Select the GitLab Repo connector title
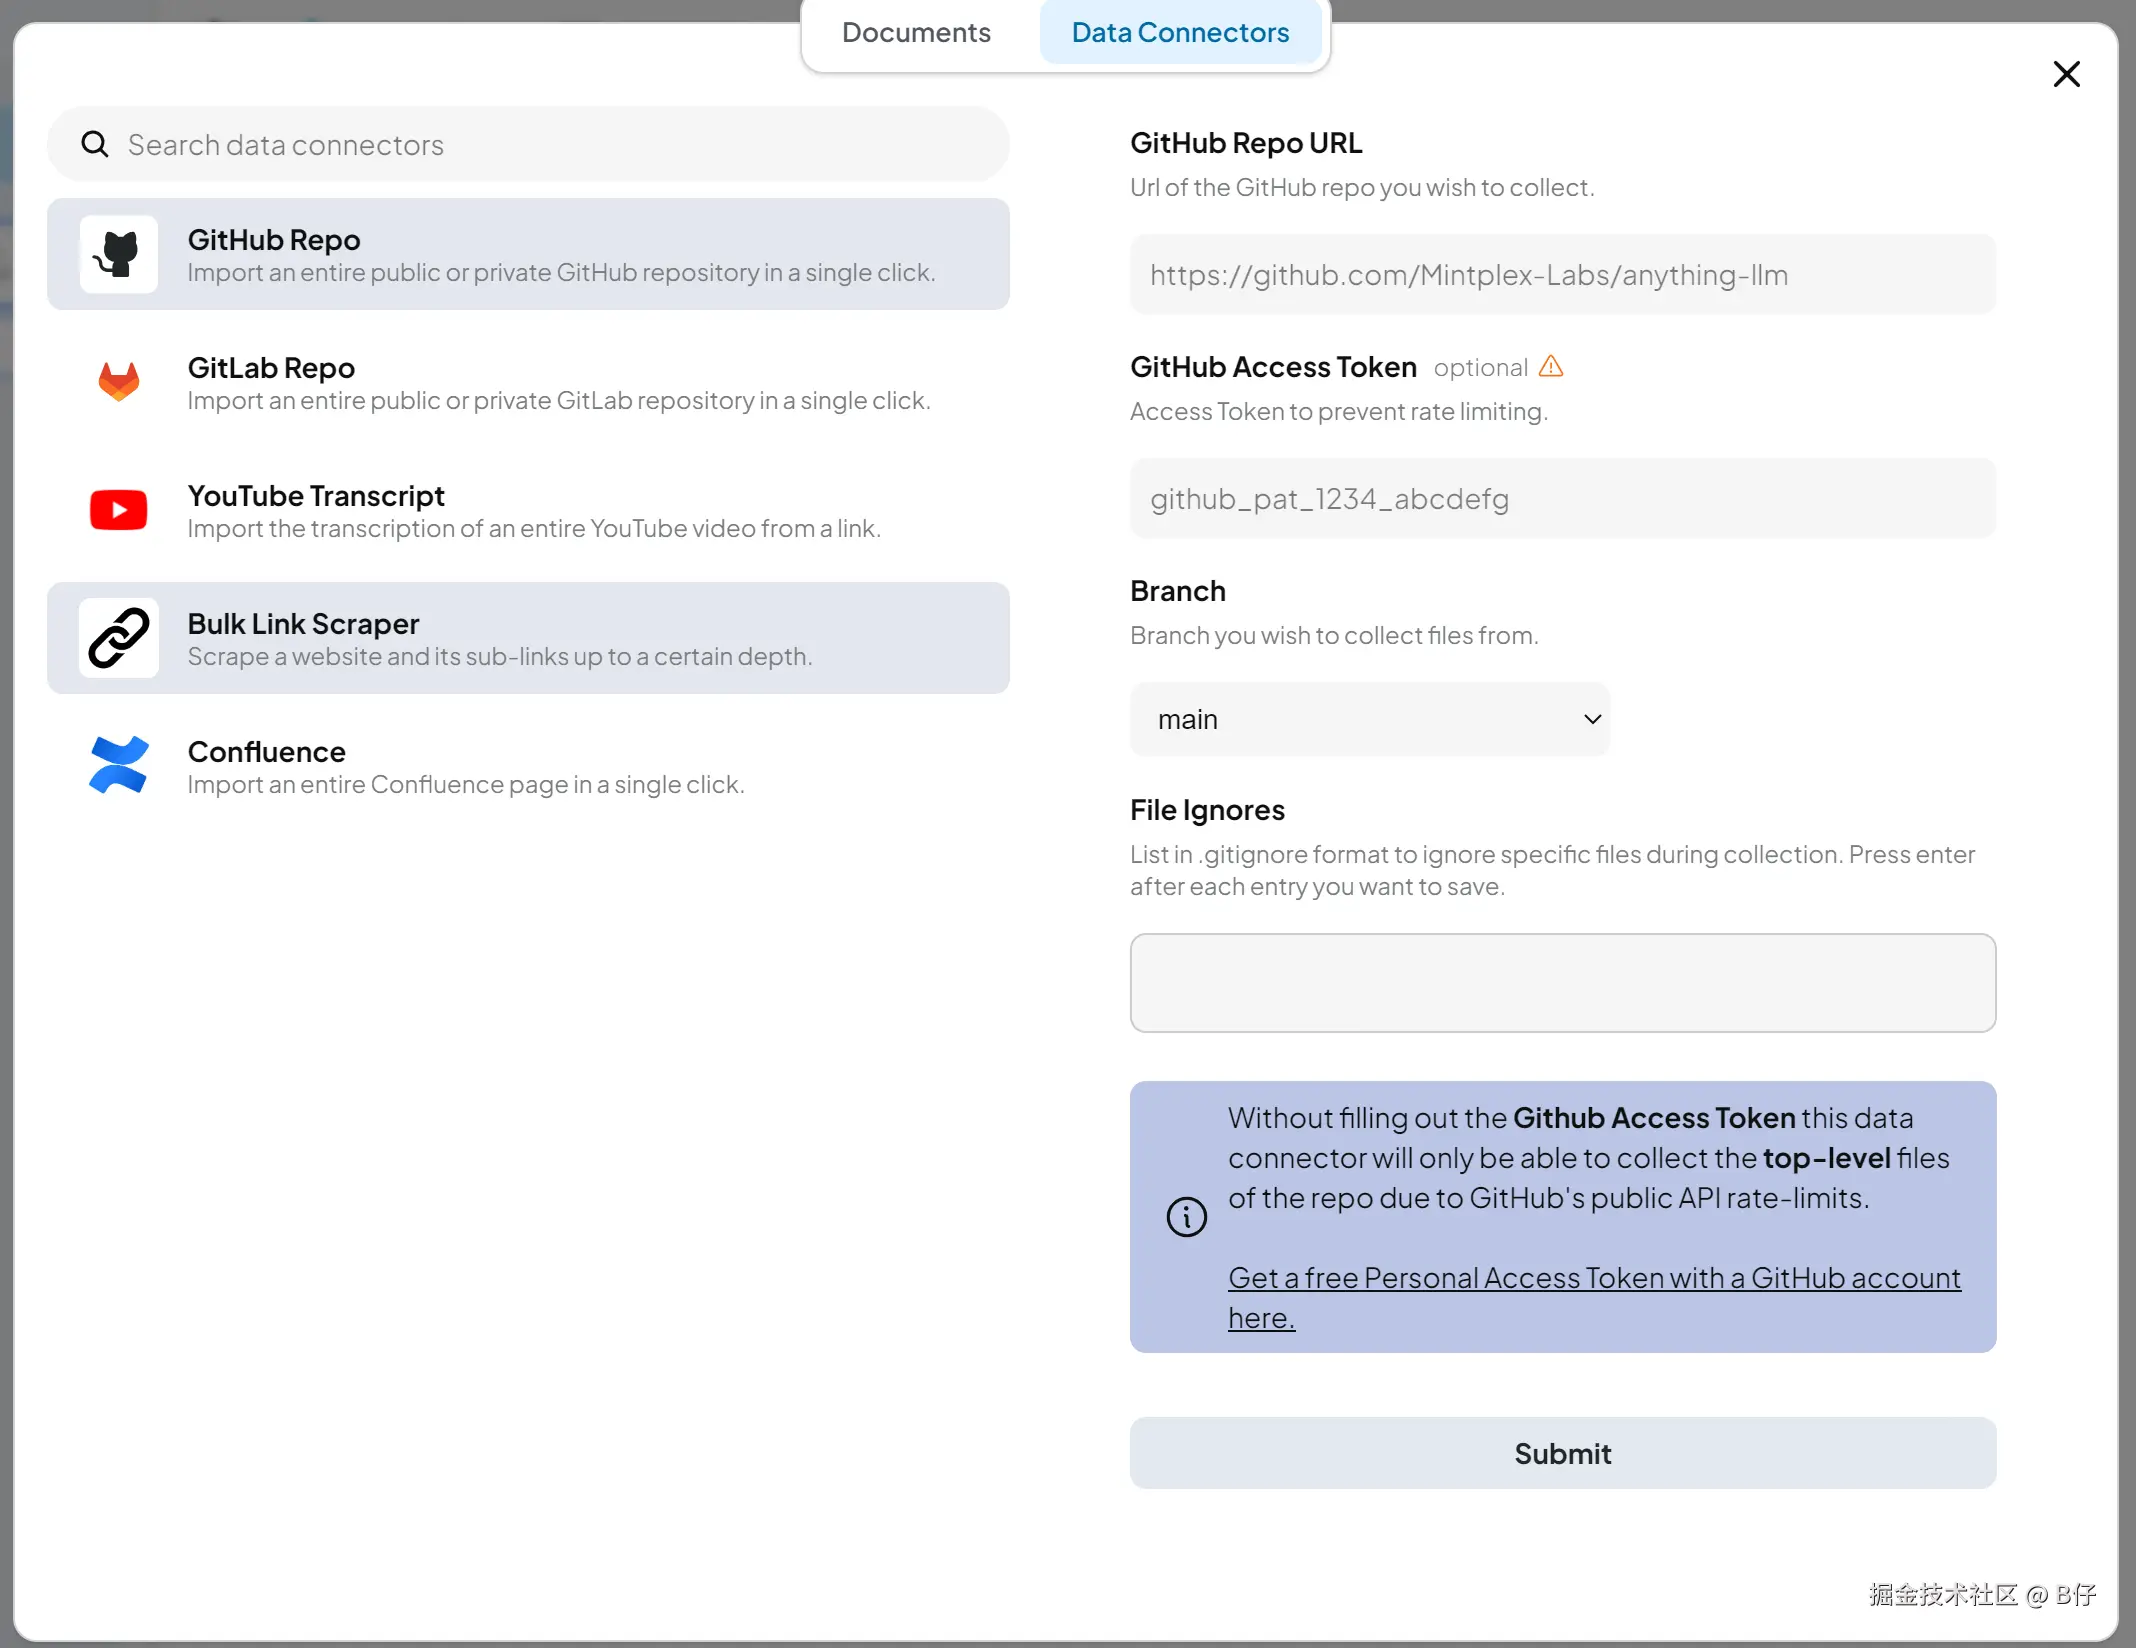The width and height of the screenshot is (2136, 1648). (x=271, y=368)
